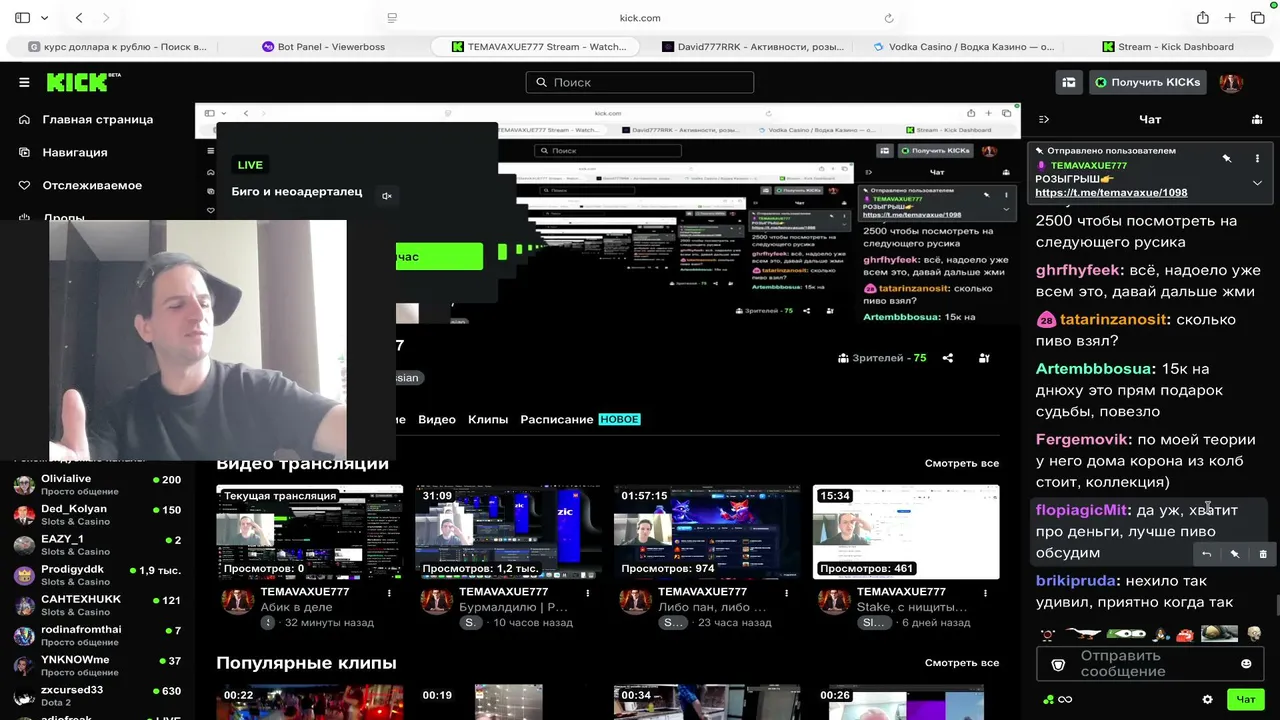
Task: Add a new Safari tab
Action: tap(1230, 18)
